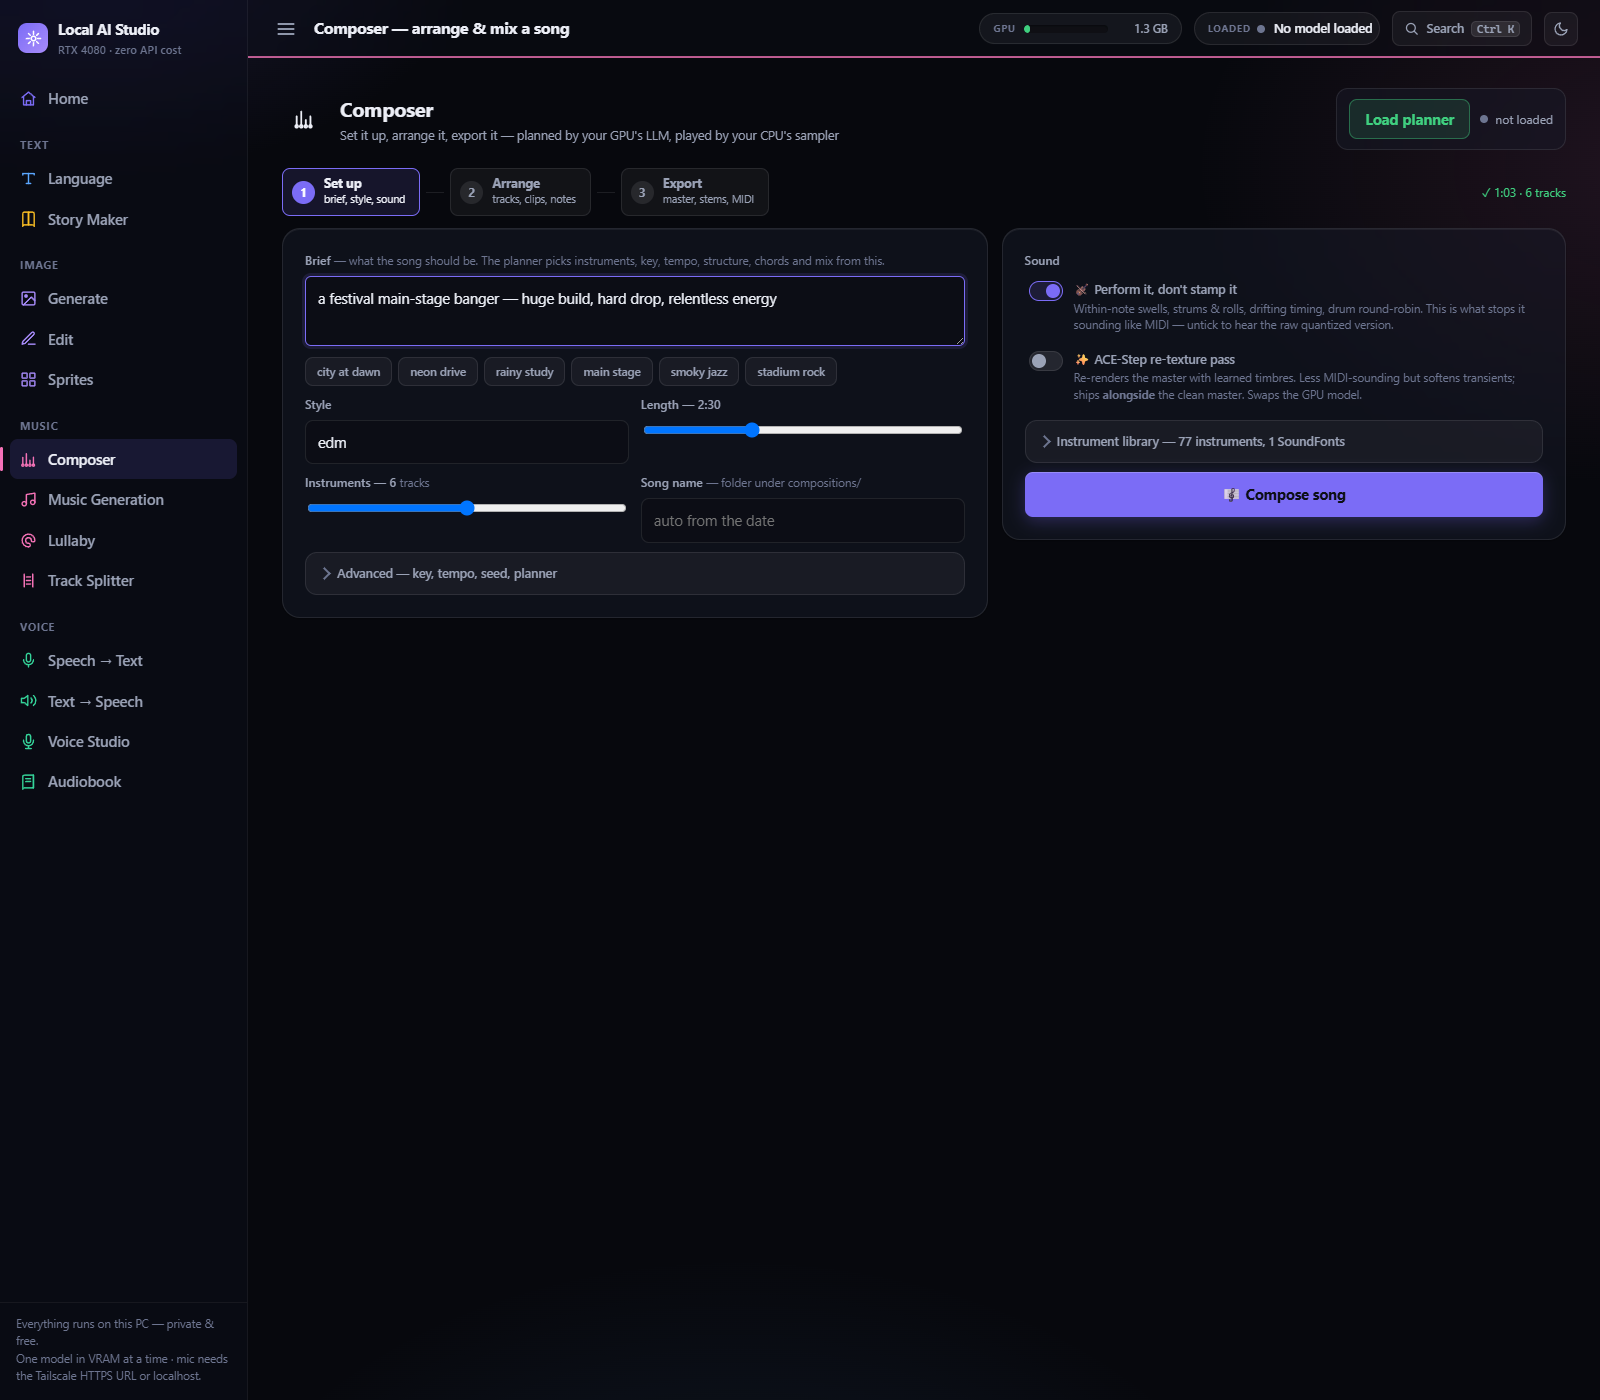Toggle dark mode moon icon
This screenshot has width=1600, height=1400.
coord(1561,29)
